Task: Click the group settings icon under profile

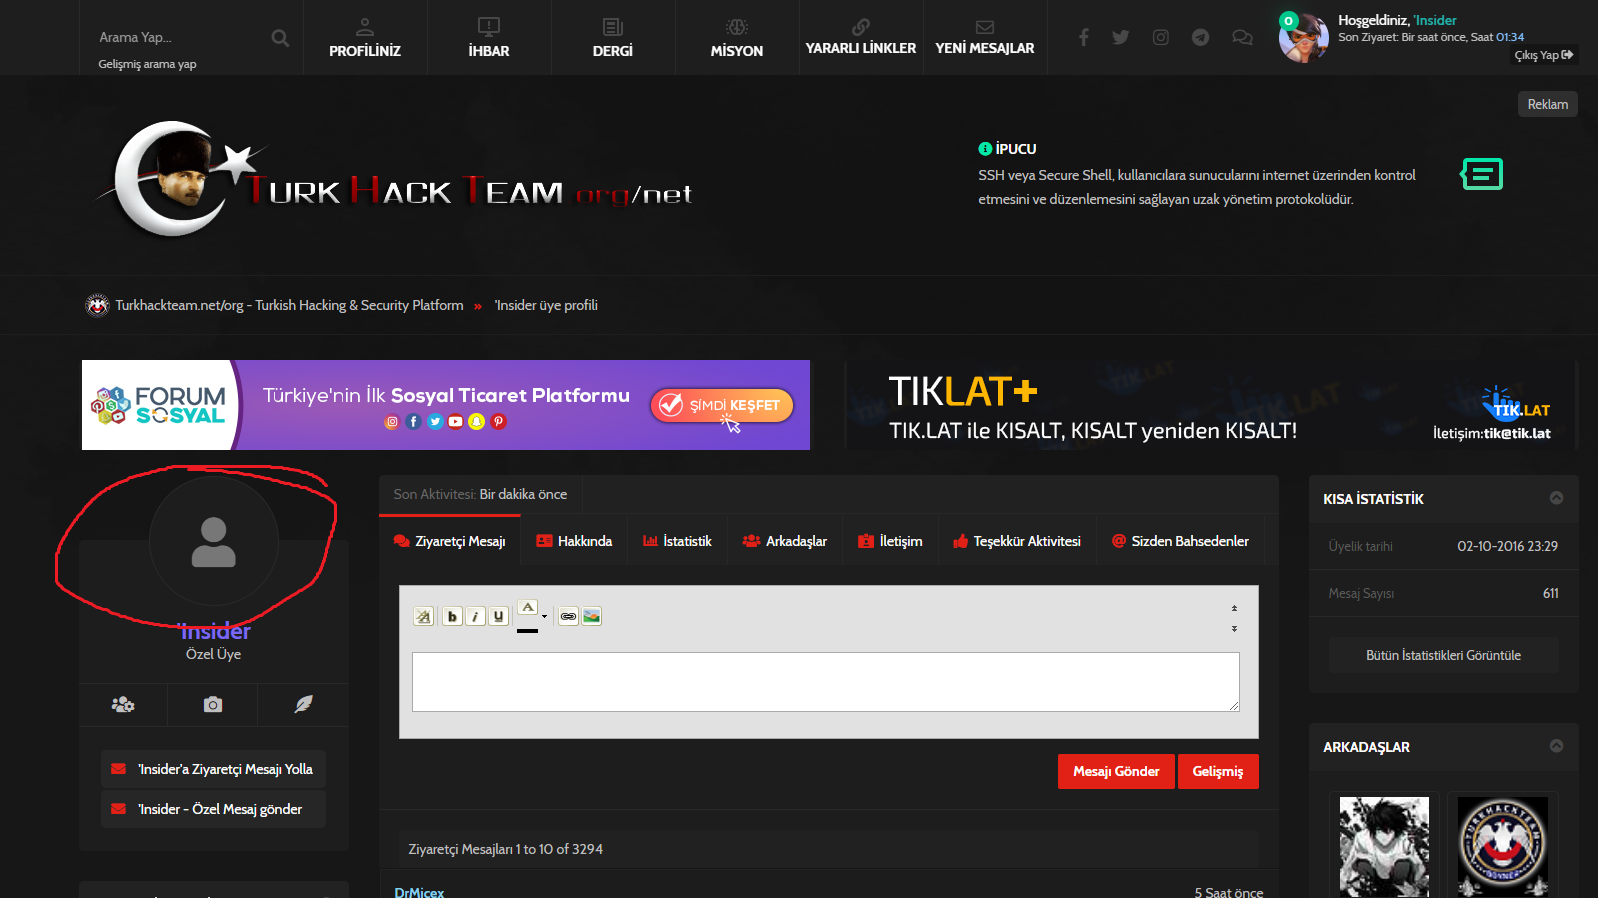Action: [x=123, y=705]
